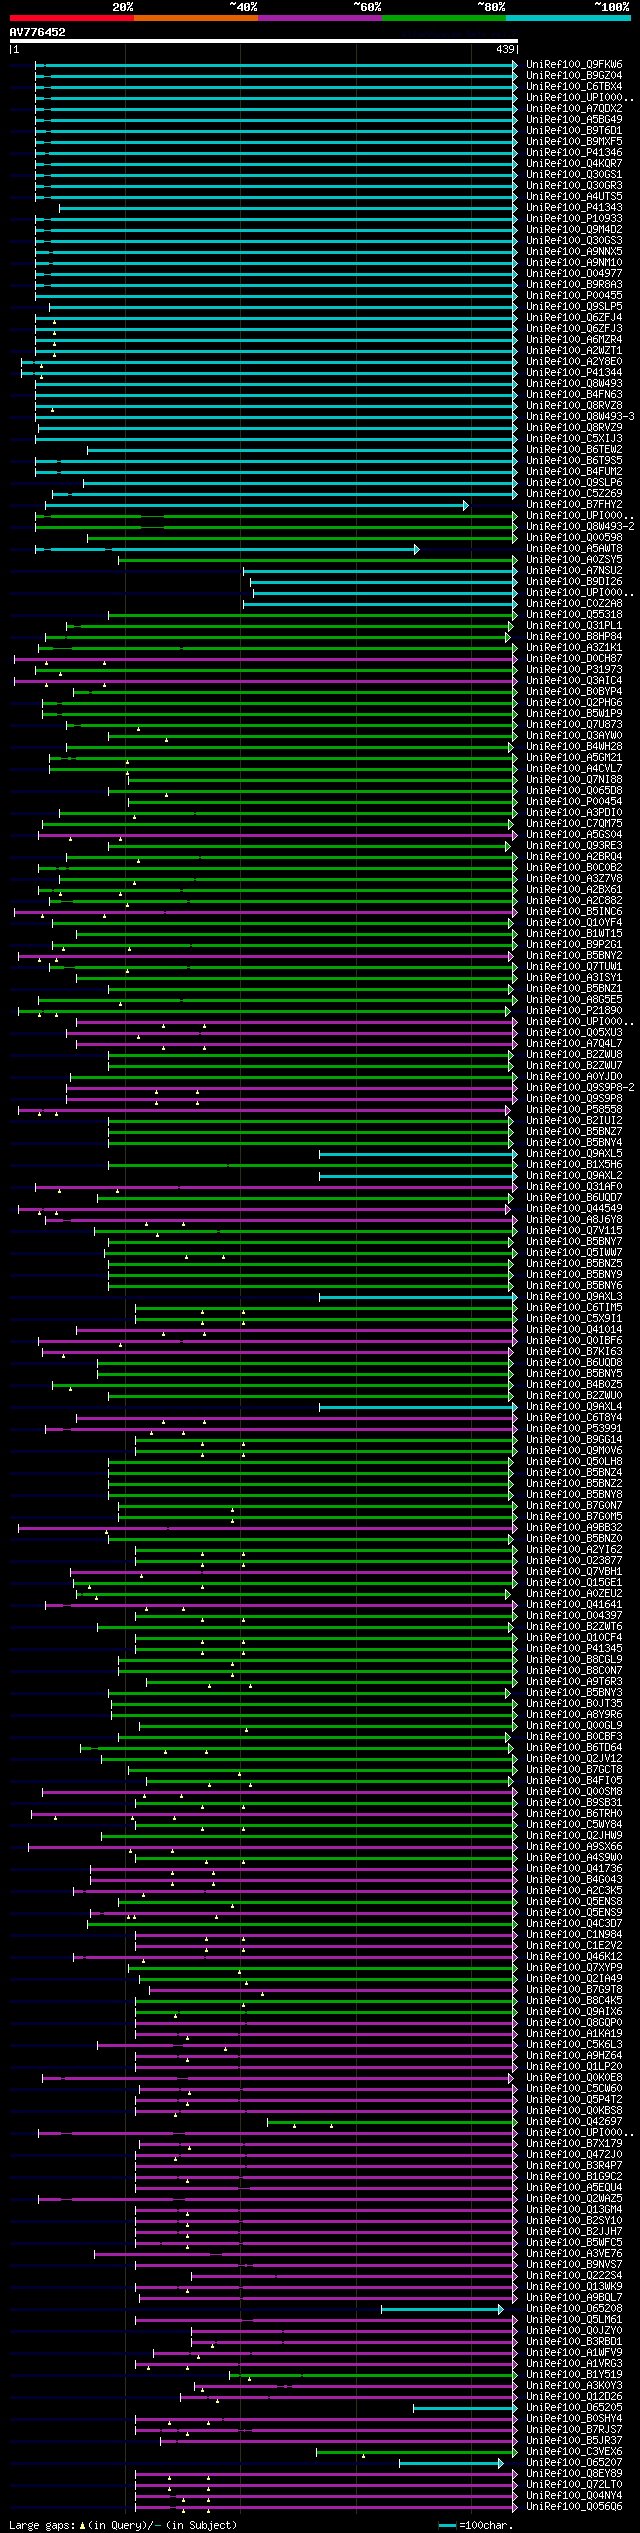
Task: Select label UniRef100_C0Z2A8
Action: click(574, 603)
